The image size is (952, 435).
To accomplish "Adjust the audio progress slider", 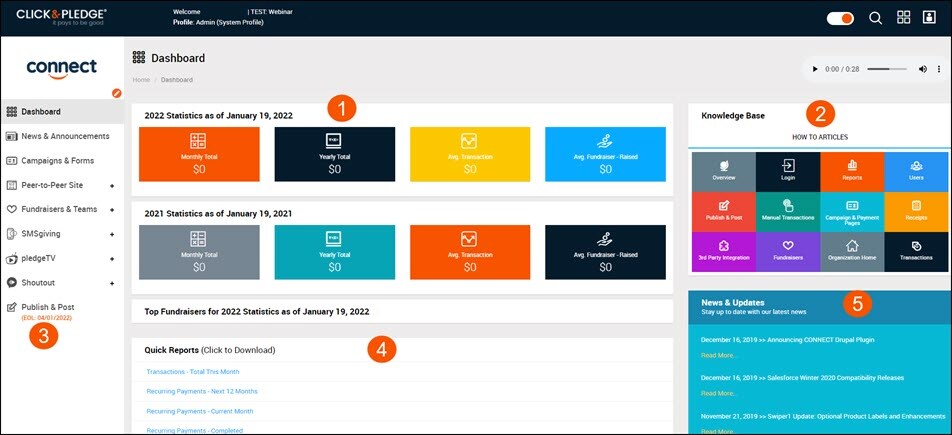I will (x=887, y=69).
